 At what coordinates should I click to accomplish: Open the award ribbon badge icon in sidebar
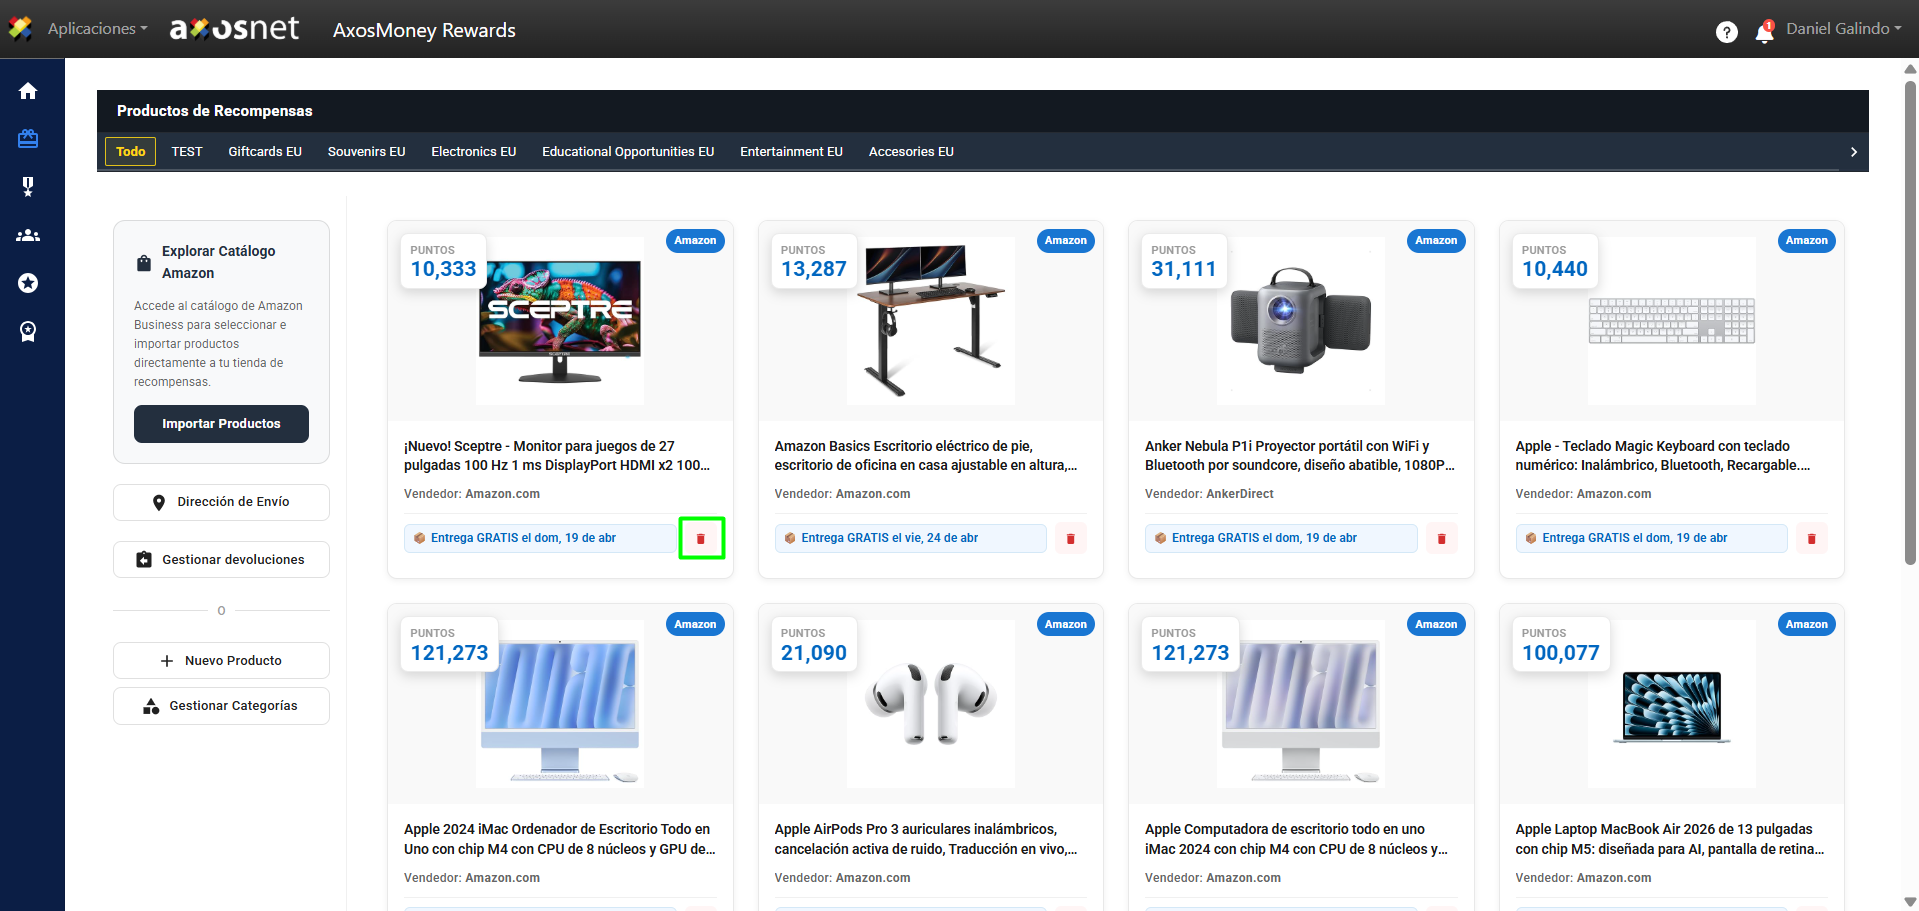28,332
